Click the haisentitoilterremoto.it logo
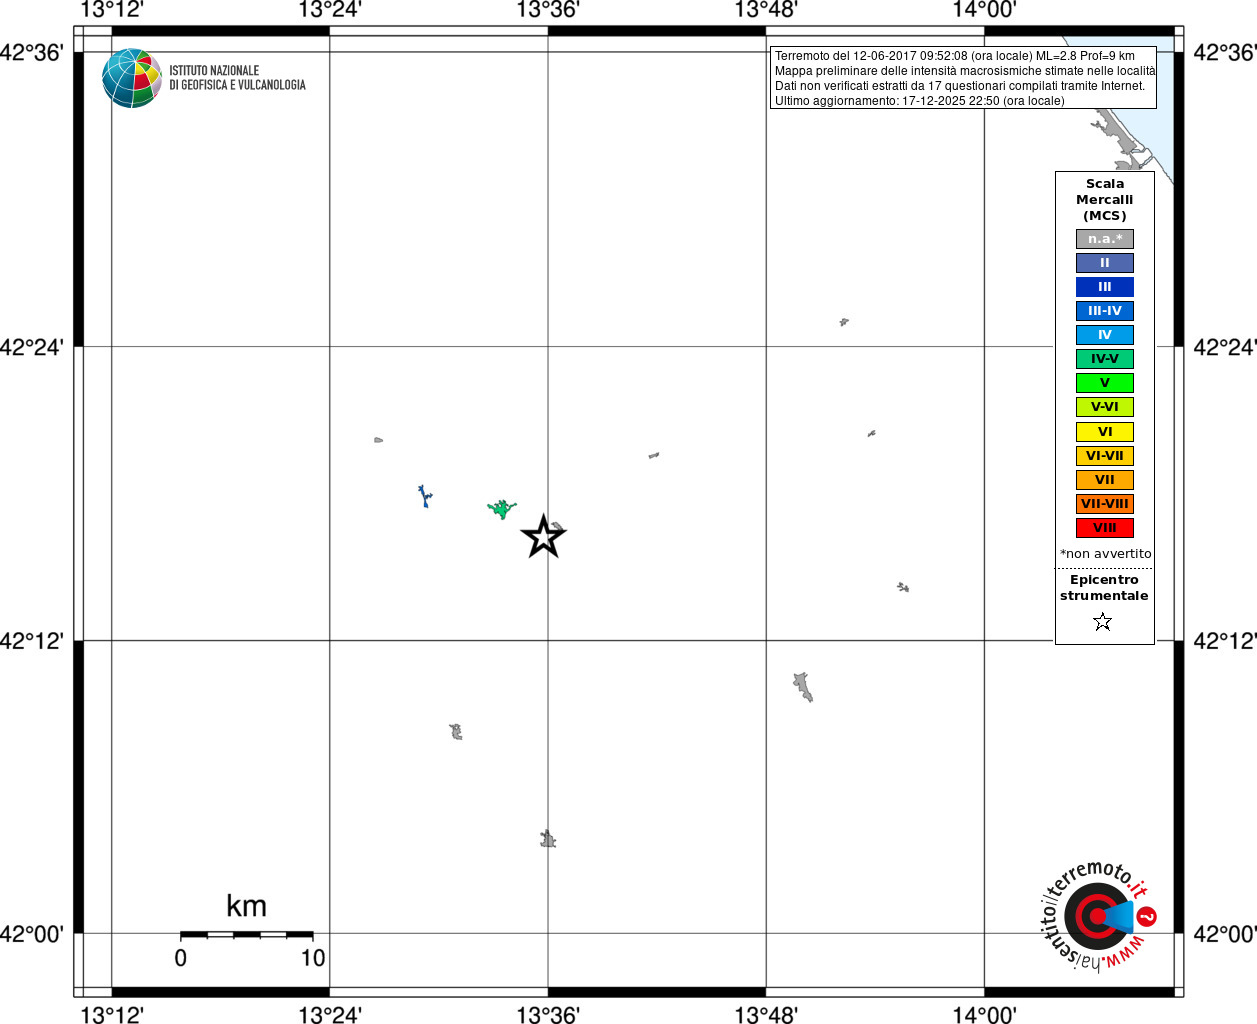Viewport: 1257px width, 1024px height. pyautogui.click(x=1099, y=915)
